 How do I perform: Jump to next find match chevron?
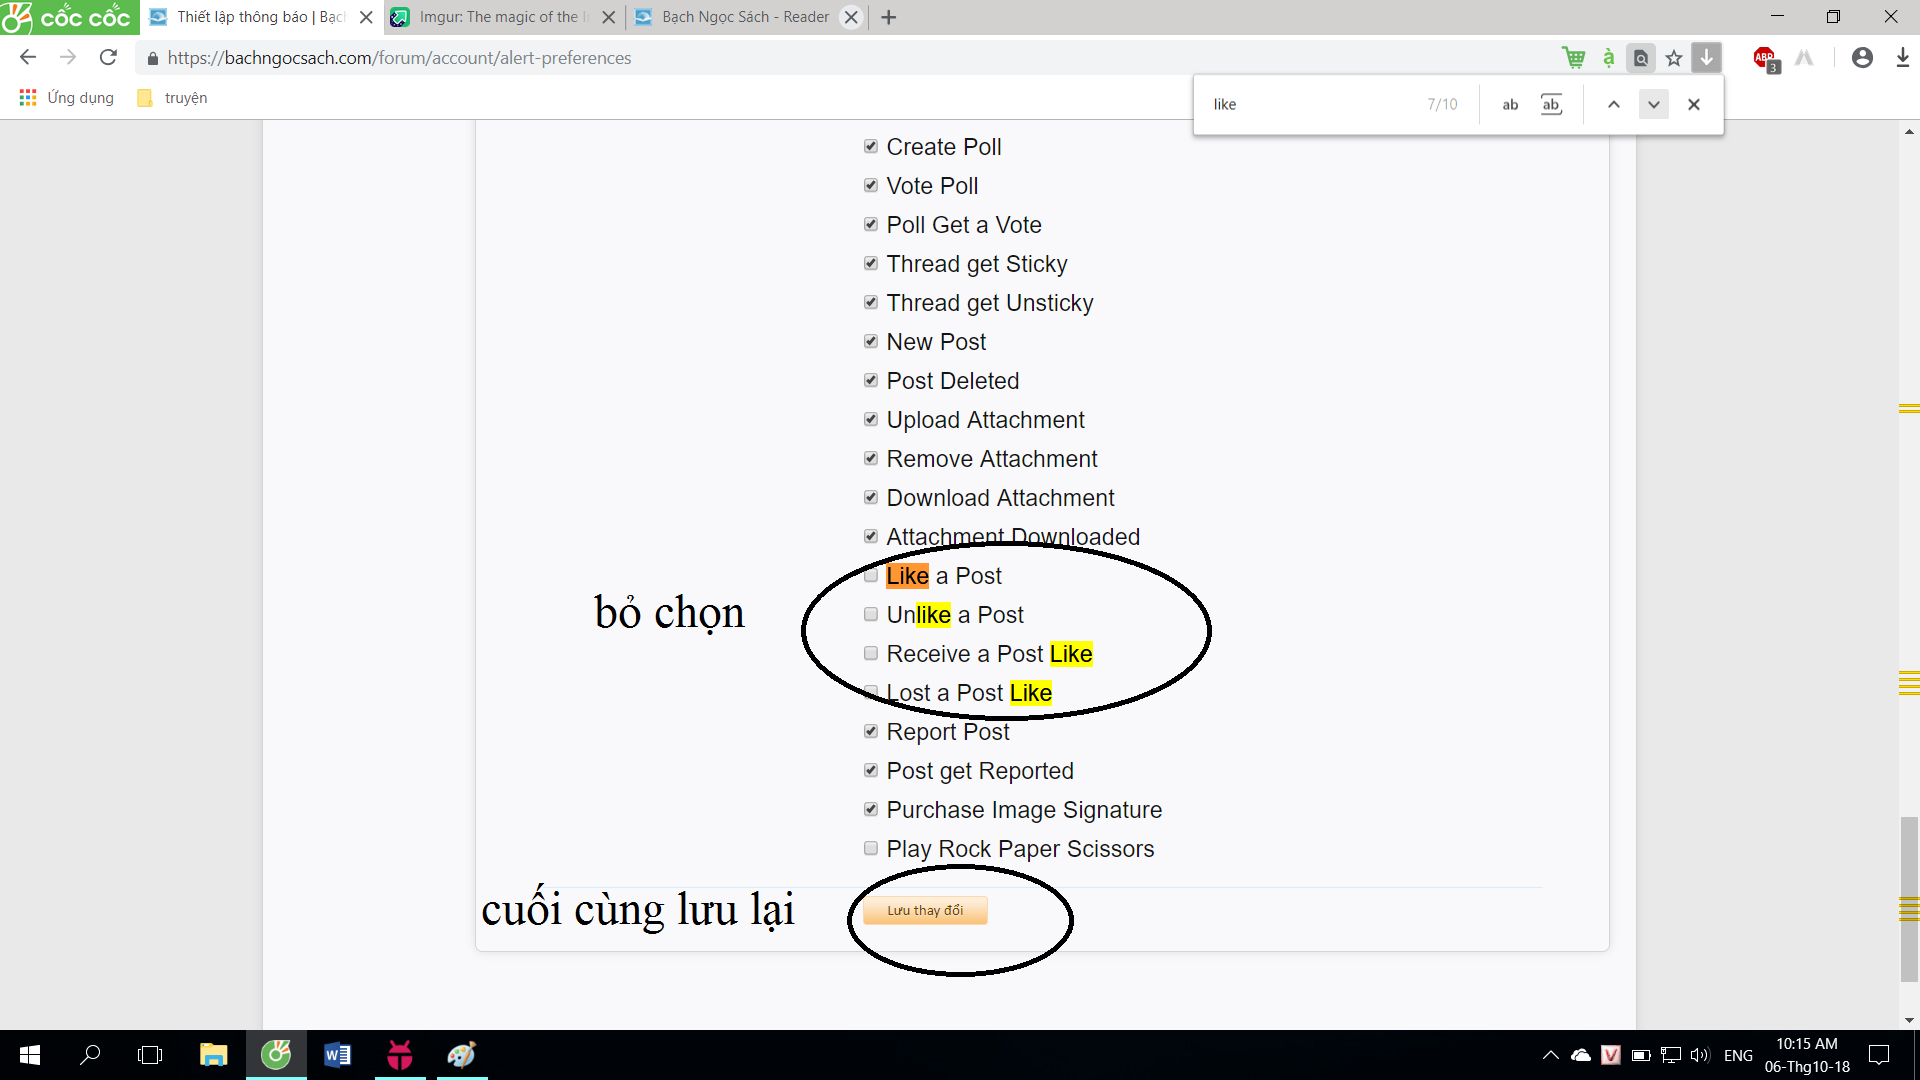coord(1654,104)
